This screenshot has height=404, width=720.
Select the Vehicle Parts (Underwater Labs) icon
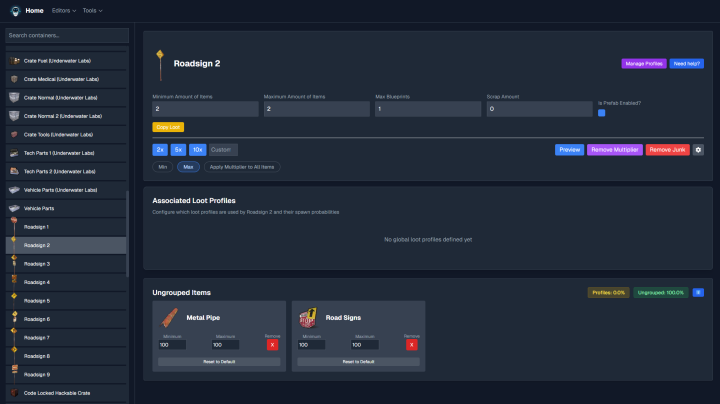point(14,190)
